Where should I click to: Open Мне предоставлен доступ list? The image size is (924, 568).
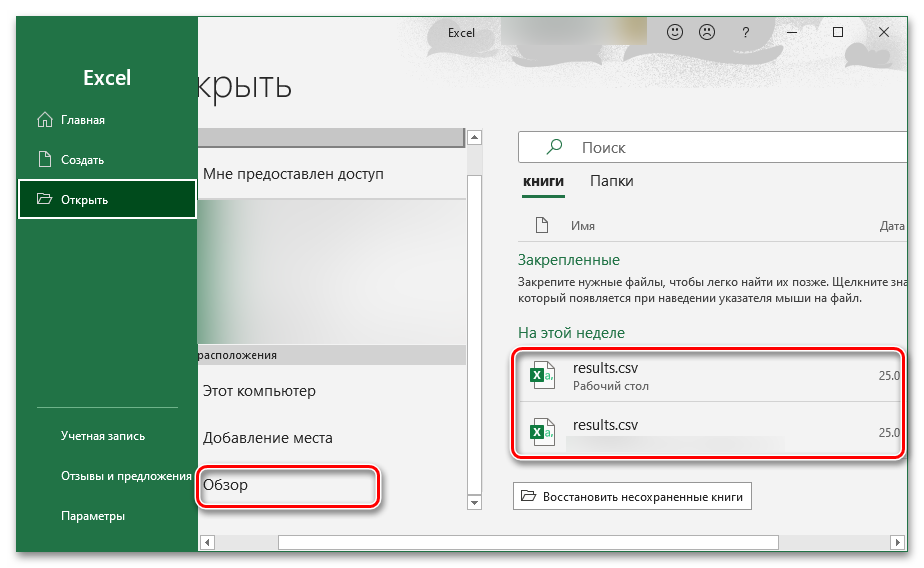[x=293, y=174]
